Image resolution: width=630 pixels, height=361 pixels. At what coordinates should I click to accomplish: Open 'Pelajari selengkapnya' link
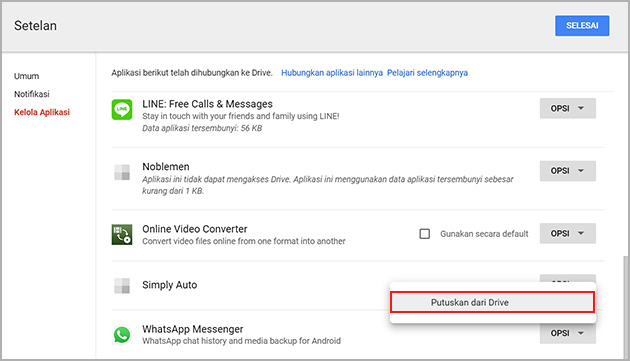(x=427, y=73)
